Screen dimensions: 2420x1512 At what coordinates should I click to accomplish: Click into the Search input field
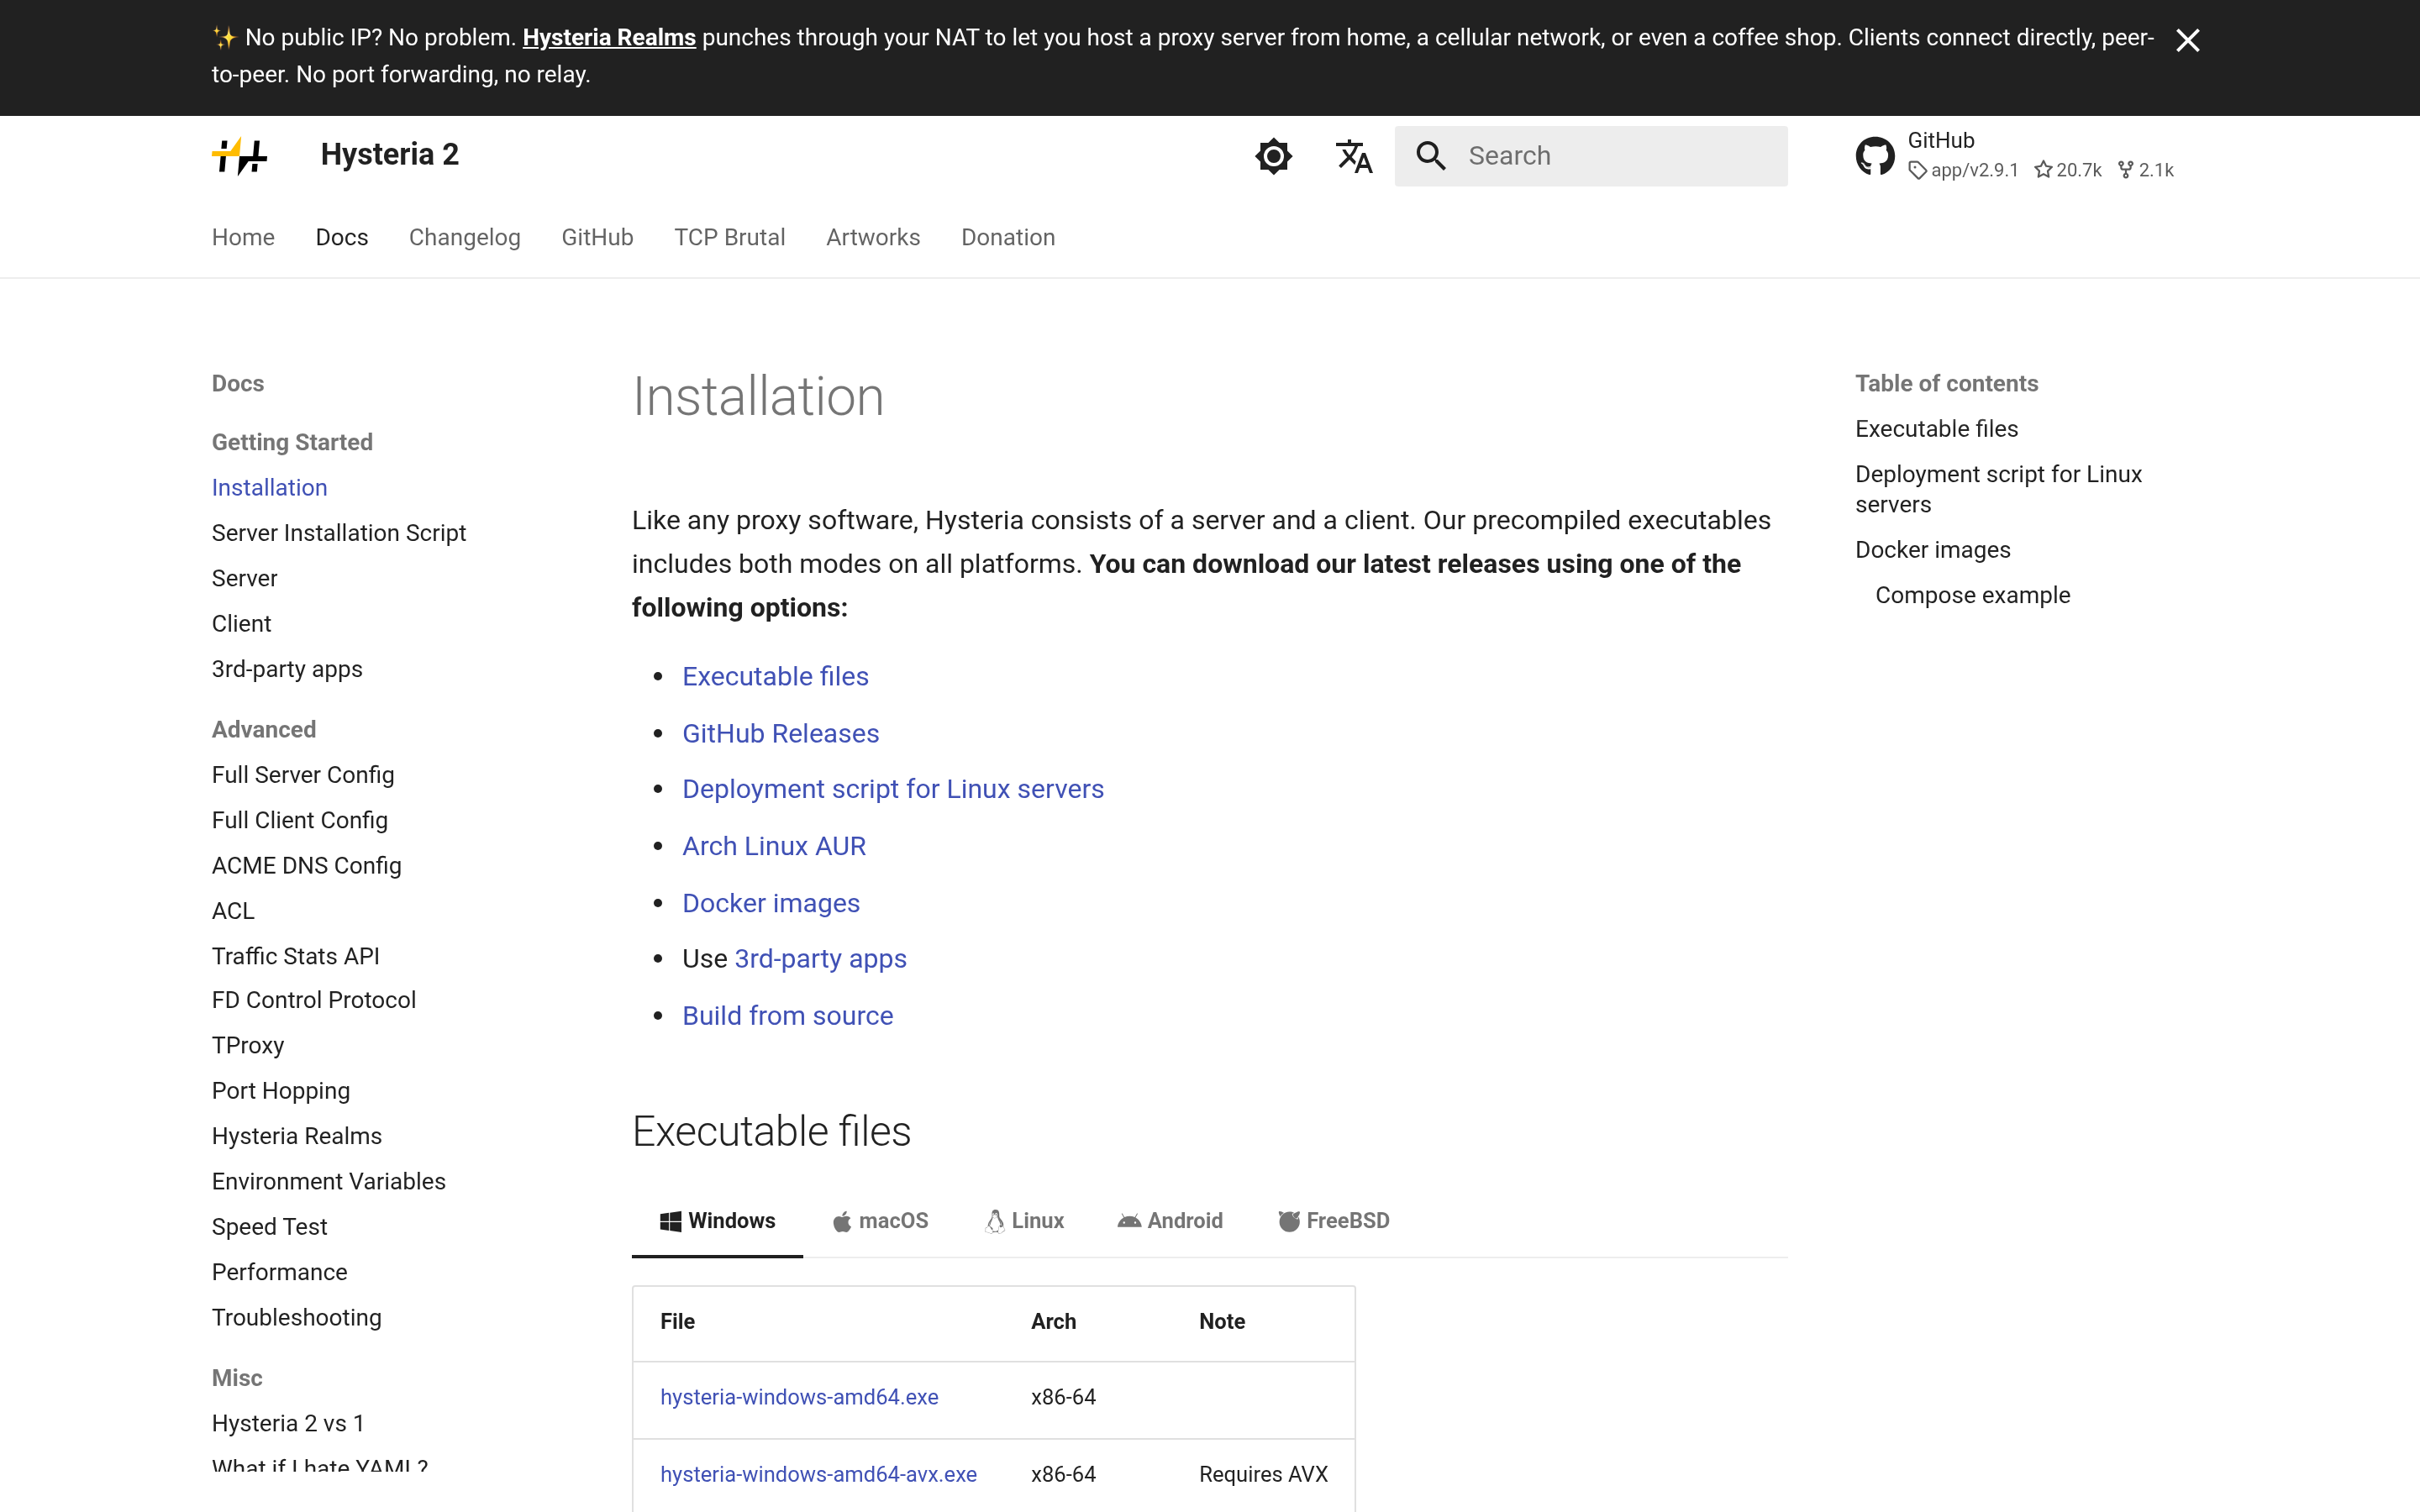[x=1591, y=156]
